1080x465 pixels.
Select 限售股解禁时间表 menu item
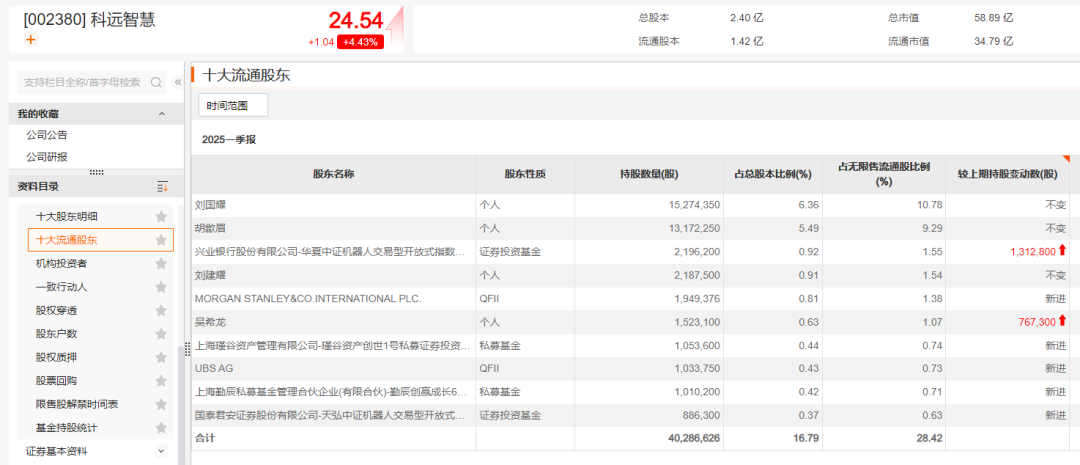click(76, 404)
